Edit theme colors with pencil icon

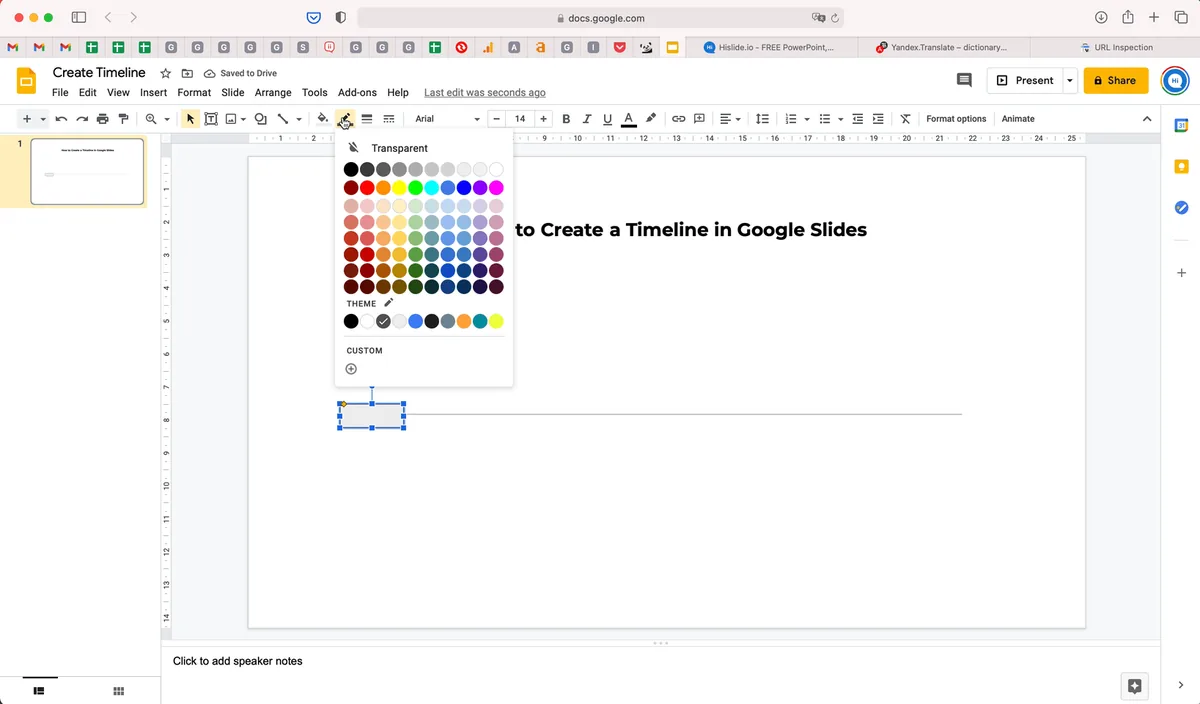(x=389, y=303)
